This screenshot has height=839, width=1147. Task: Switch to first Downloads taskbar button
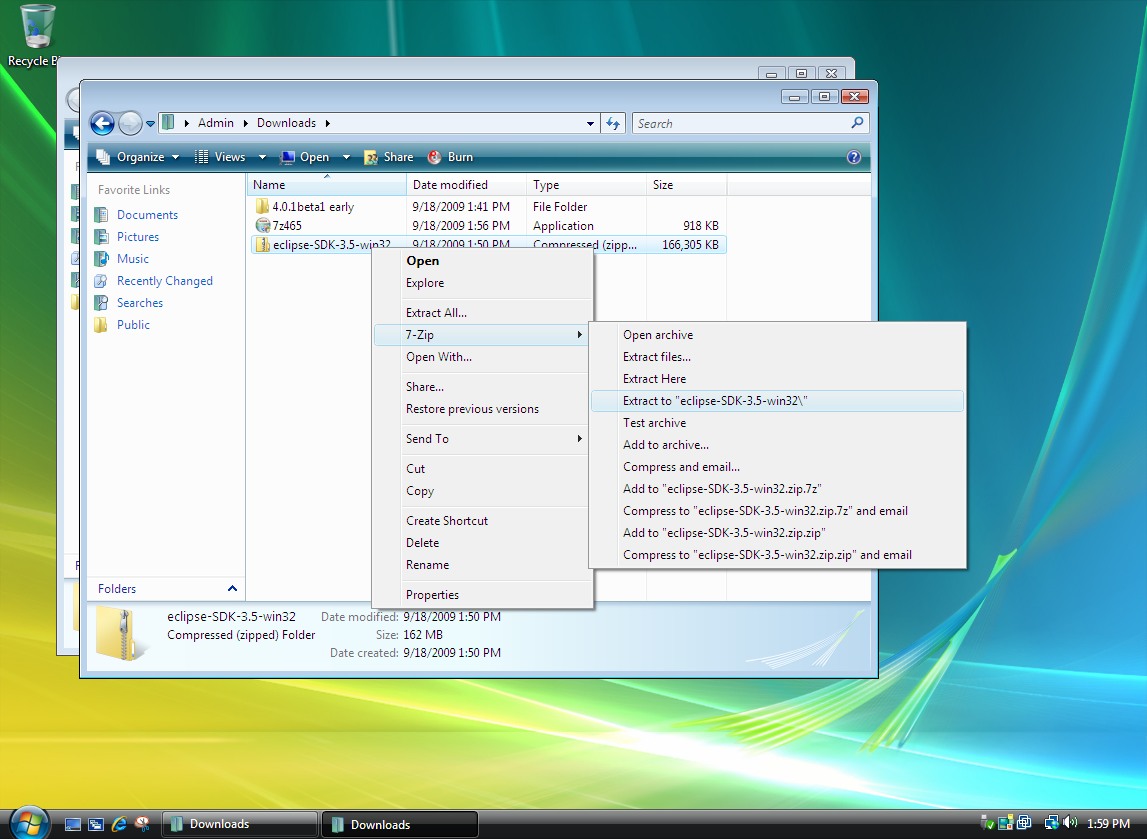[240, 824]
